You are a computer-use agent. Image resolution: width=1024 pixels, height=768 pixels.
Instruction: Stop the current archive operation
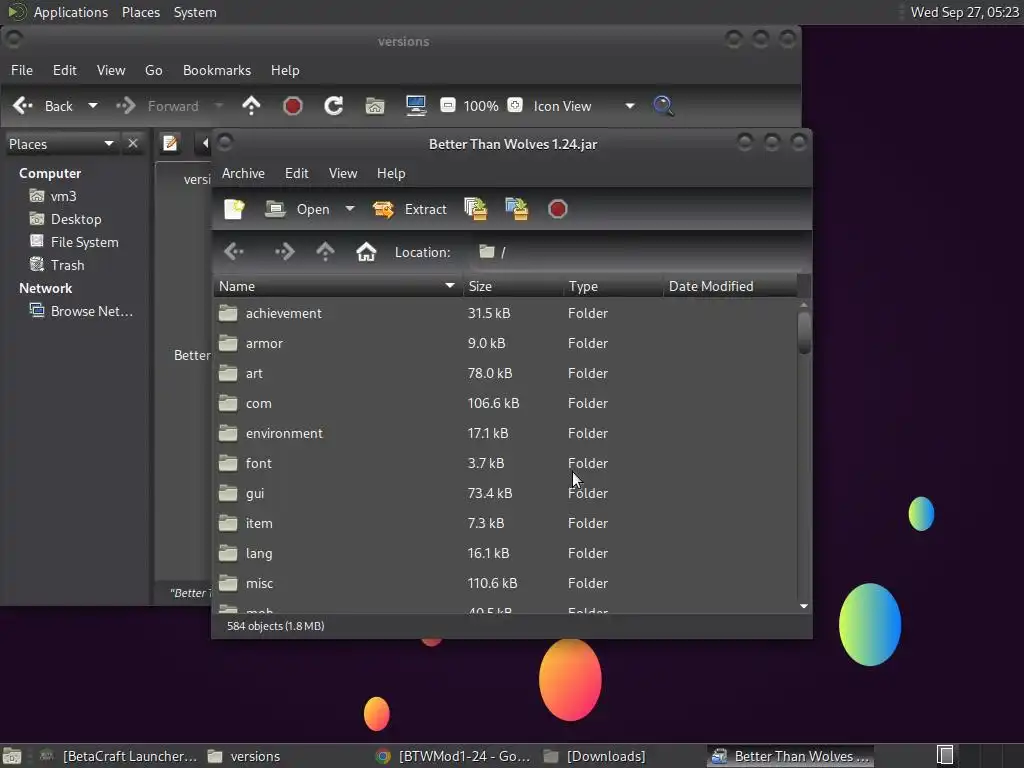tap(558, 209)
